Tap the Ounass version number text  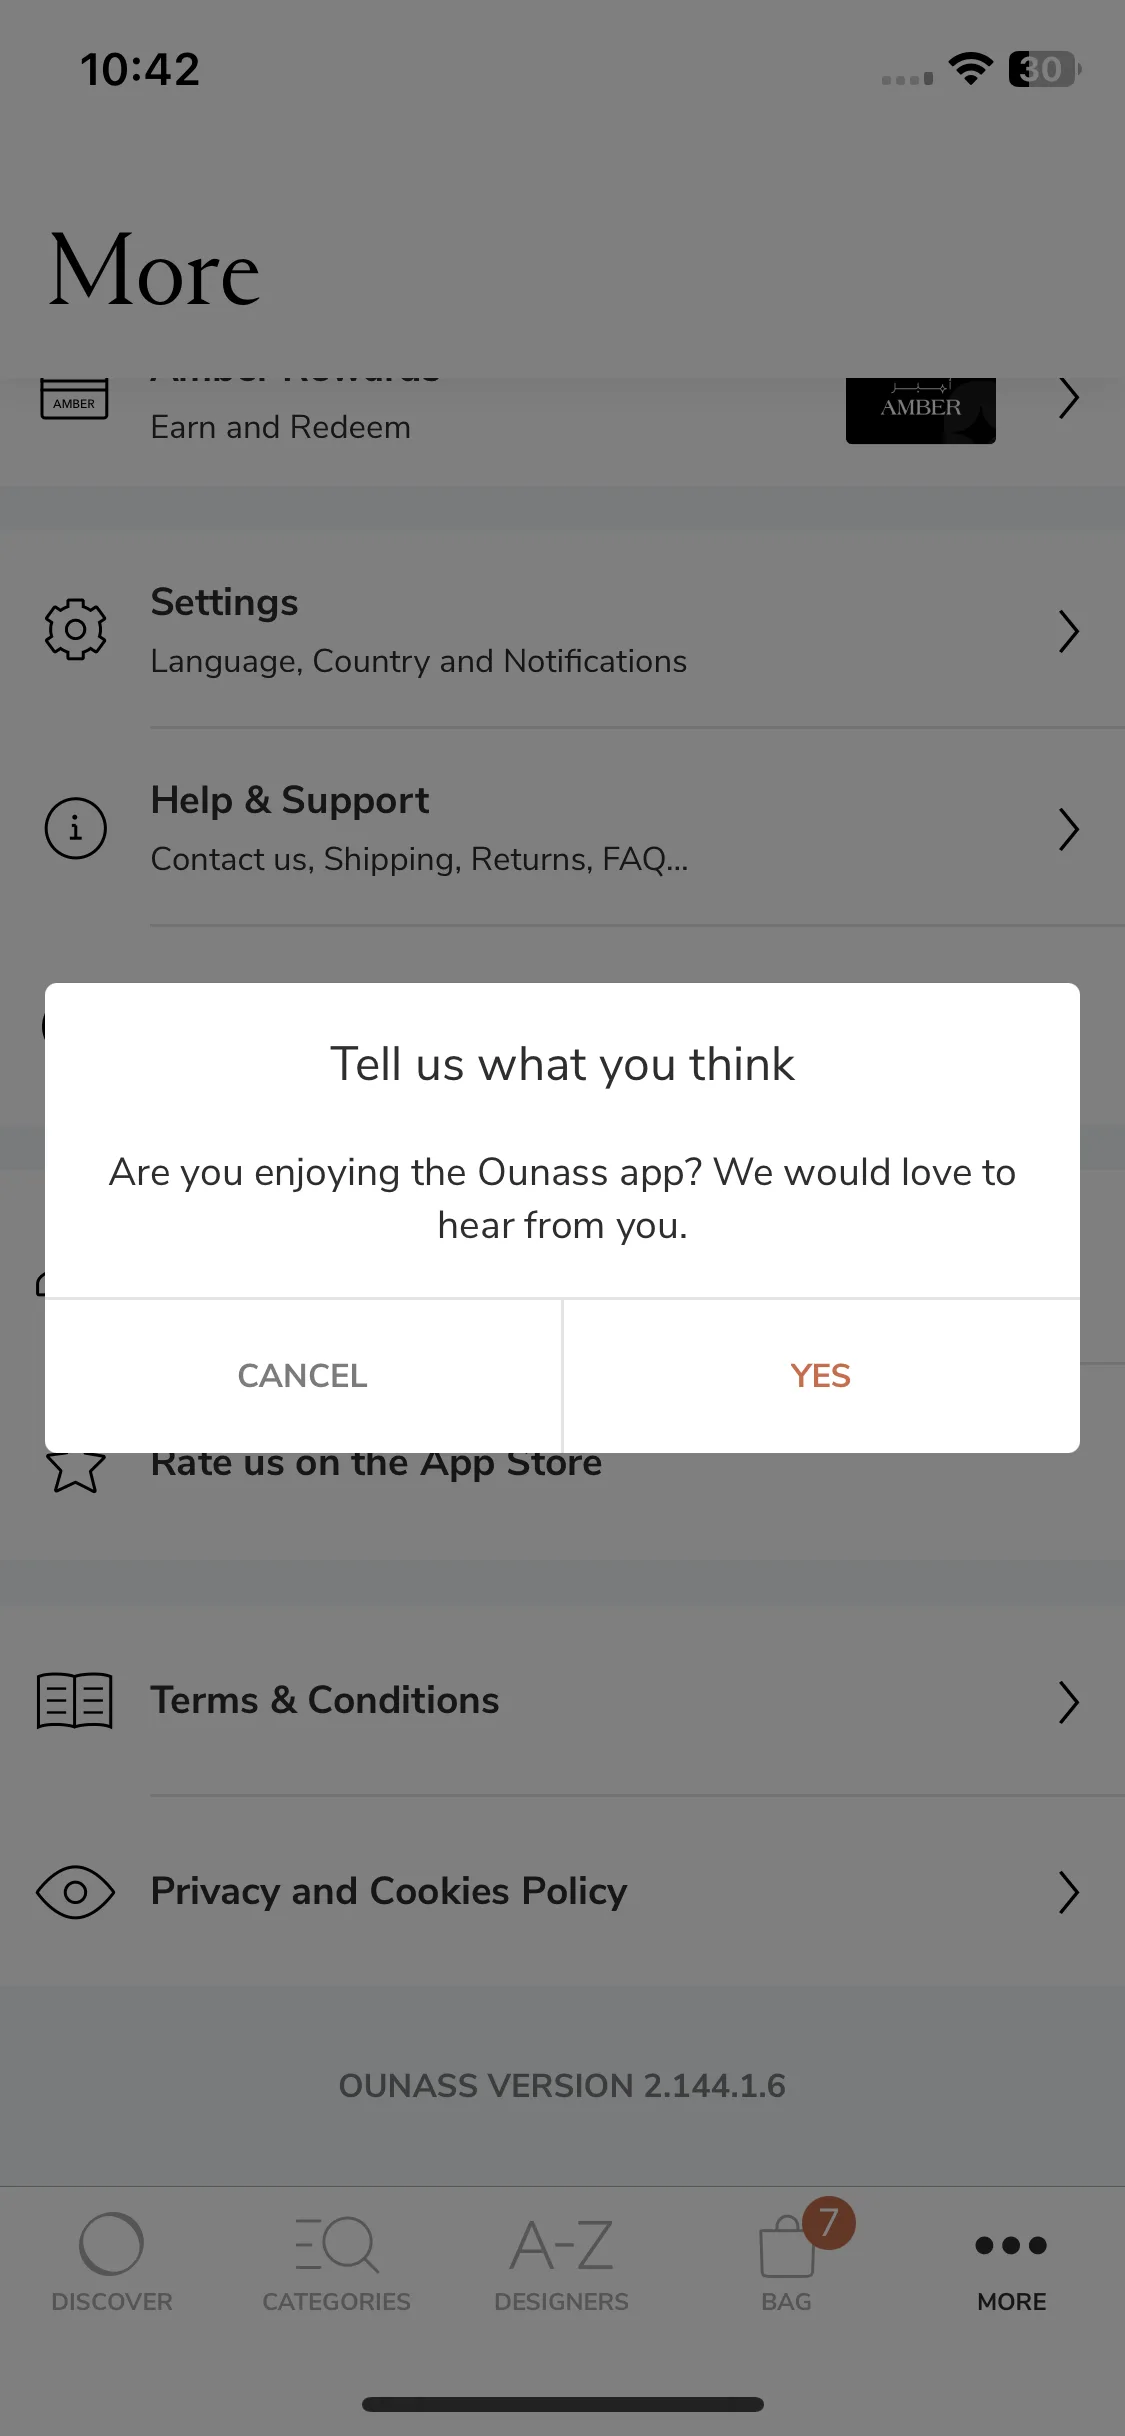562,2086
